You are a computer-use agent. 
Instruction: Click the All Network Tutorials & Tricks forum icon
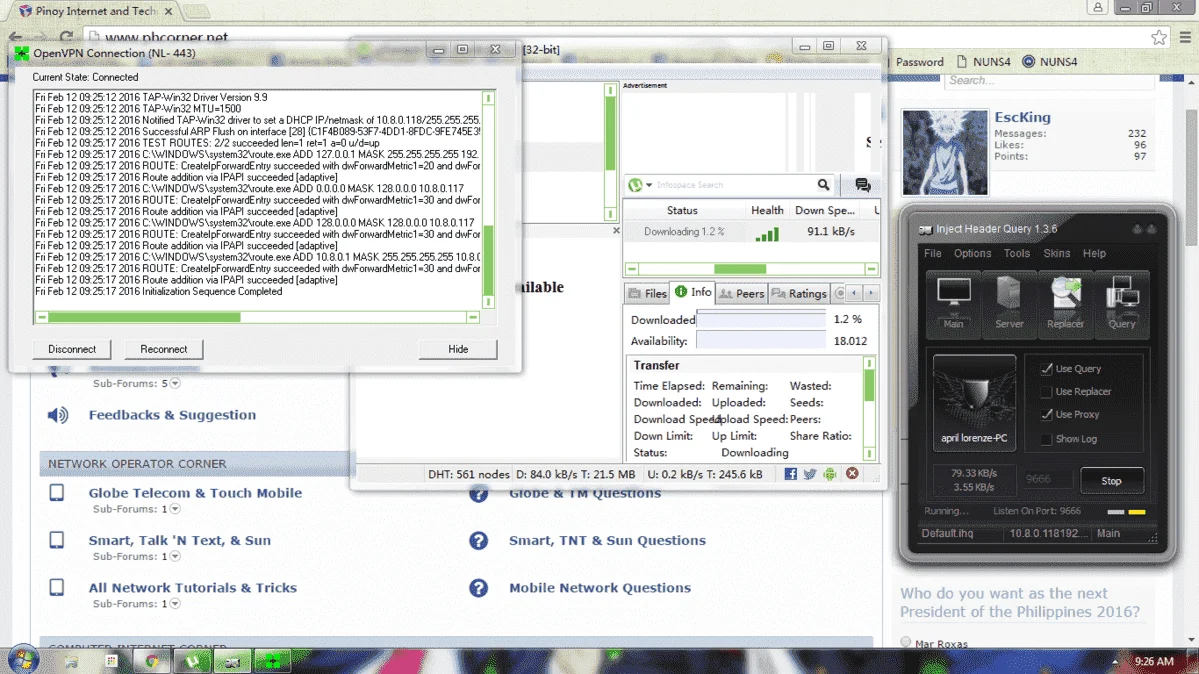click(57, 588)
